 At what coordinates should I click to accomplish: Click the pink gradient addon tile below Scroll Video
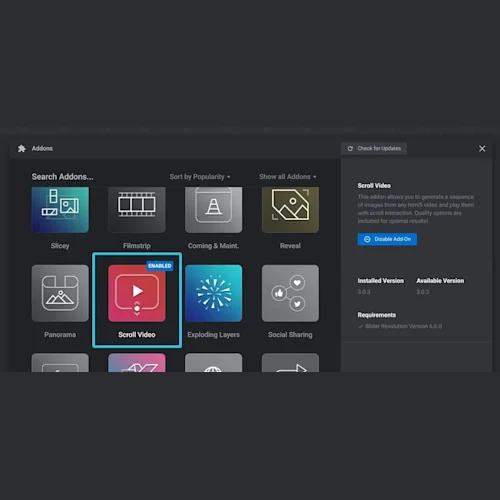coord(137,363)
